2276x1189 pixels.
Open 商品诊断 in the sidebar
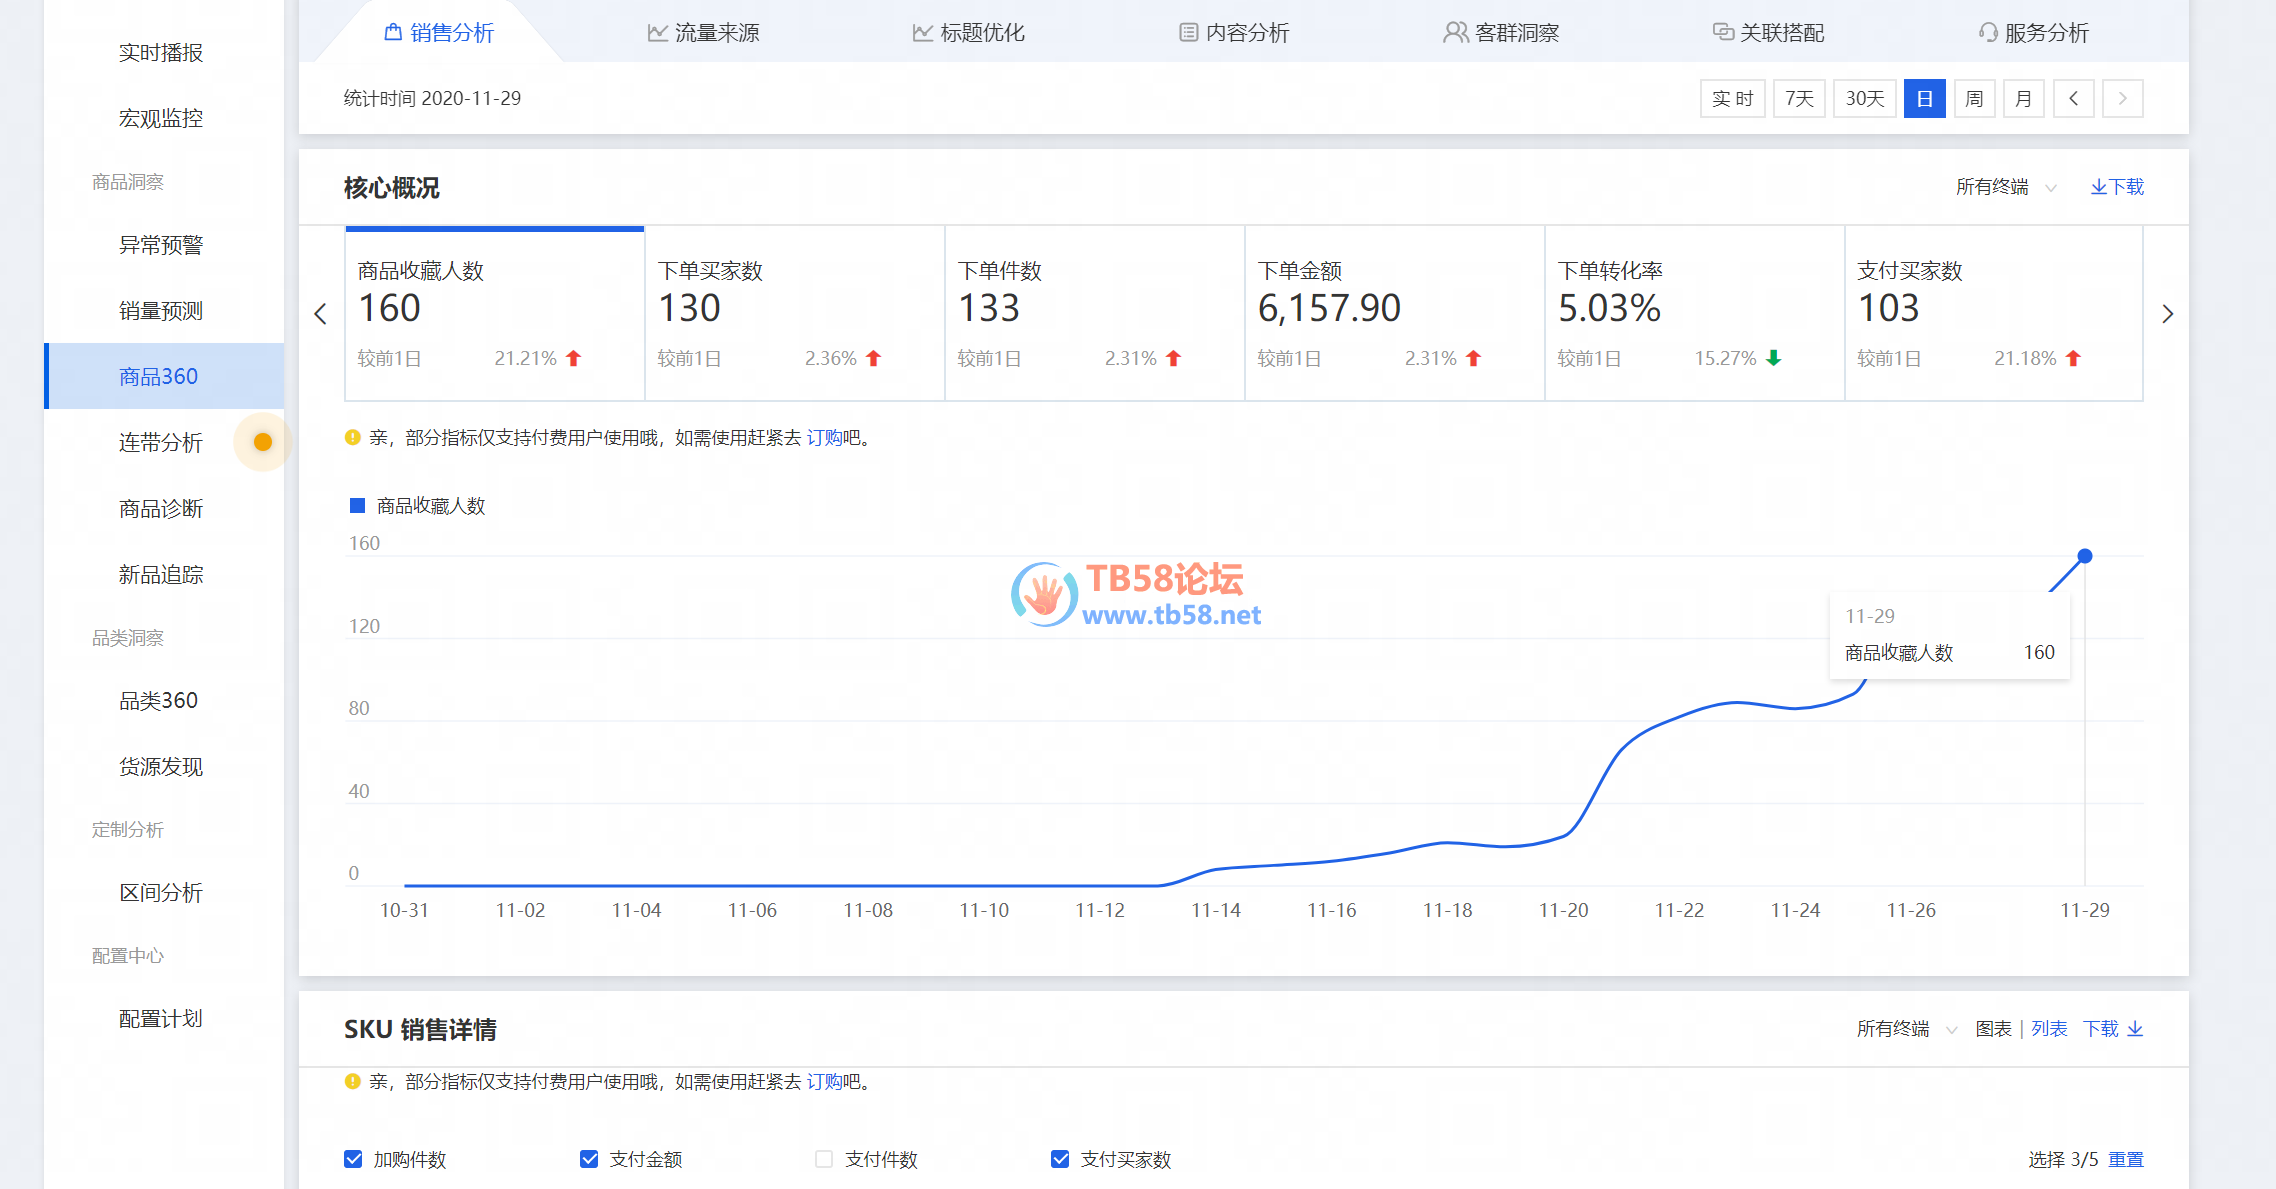click(x=161, y=509)
